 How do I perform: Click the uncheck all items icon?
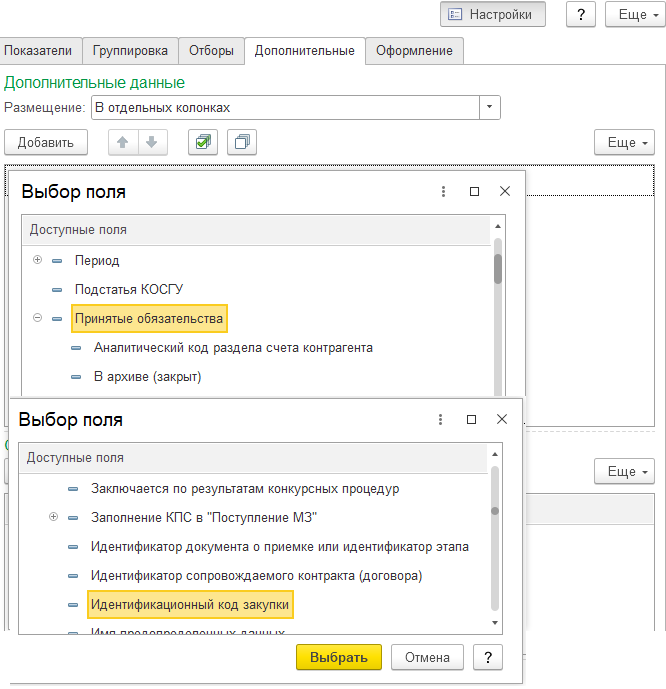click(241, 143)
